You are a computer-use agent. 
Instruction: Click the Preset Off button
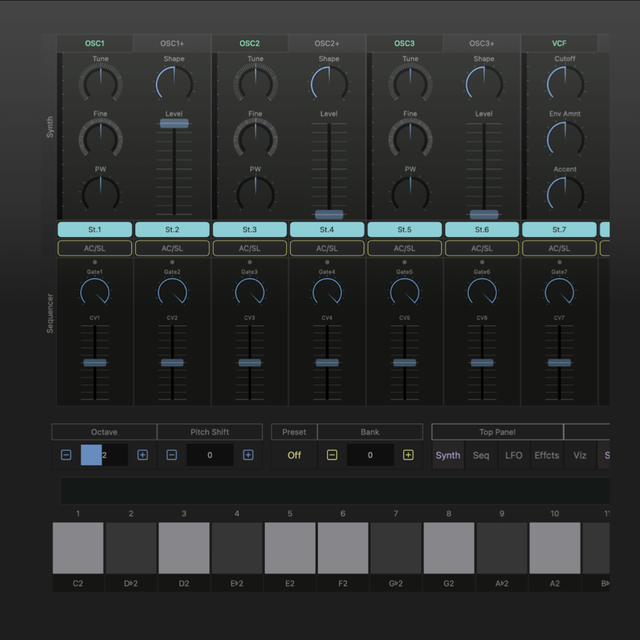click(x=294, y=455)
